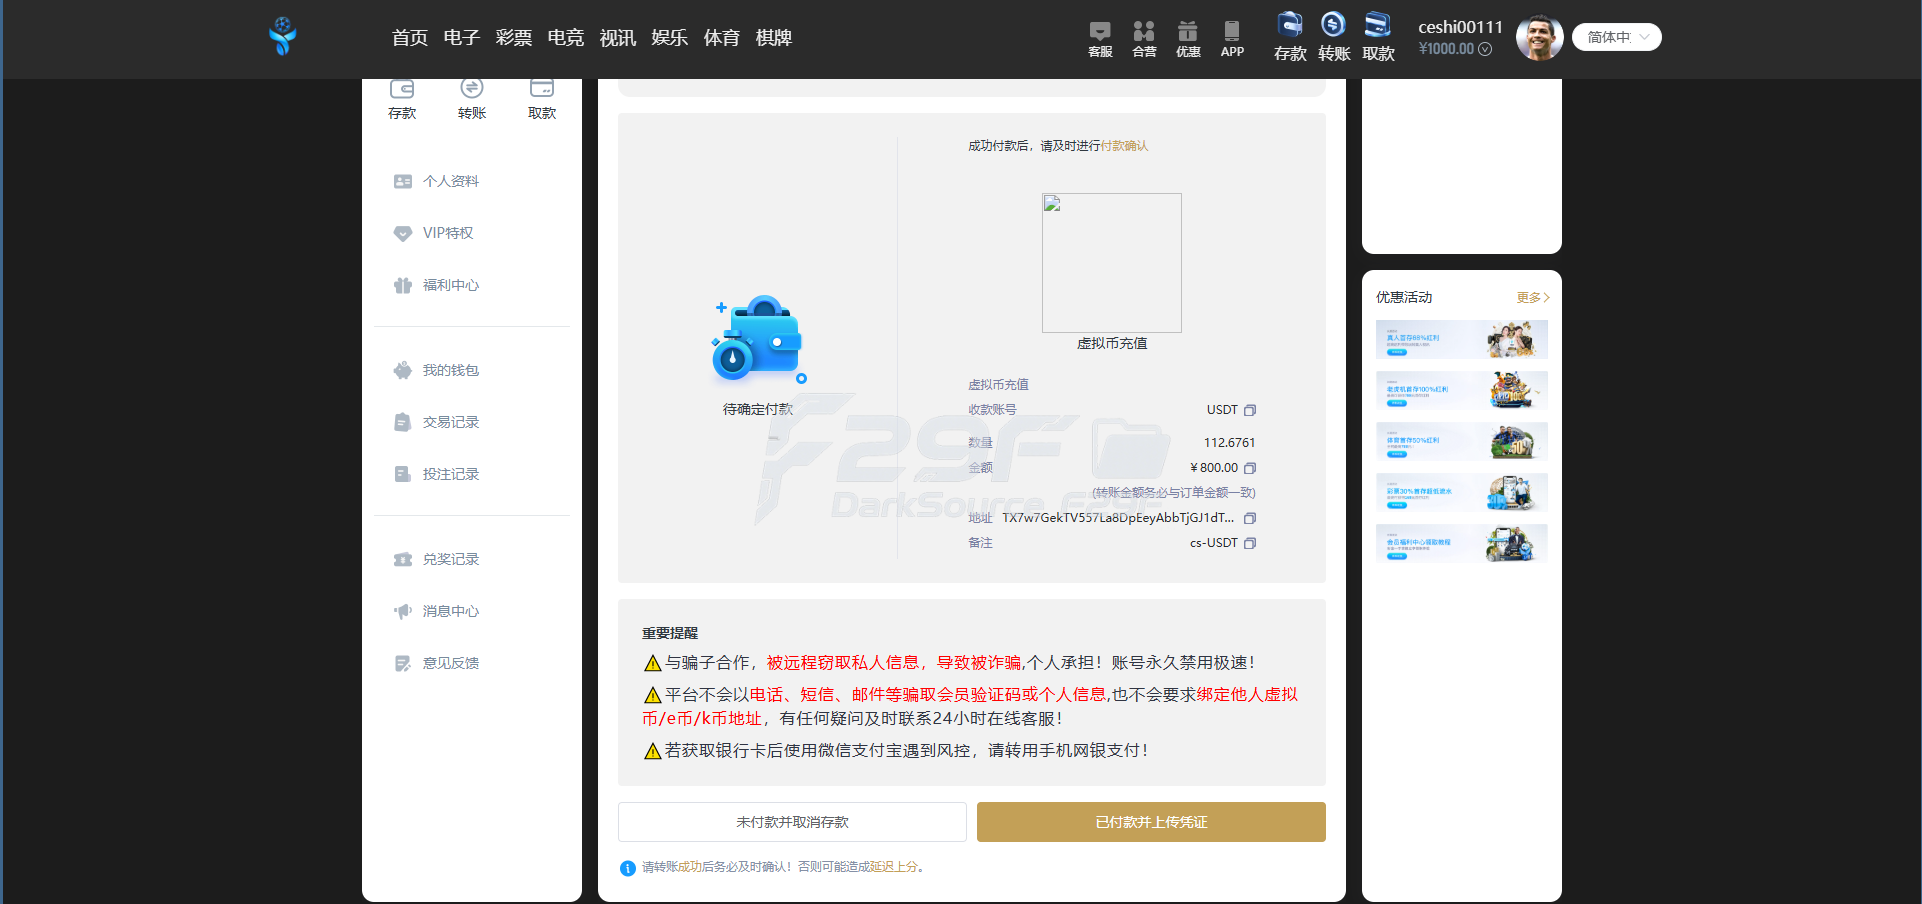This screenshot has width=1922, height=904.
Task: Copy the cs-USDT 备注 remark
Action: coord(1250,543)
